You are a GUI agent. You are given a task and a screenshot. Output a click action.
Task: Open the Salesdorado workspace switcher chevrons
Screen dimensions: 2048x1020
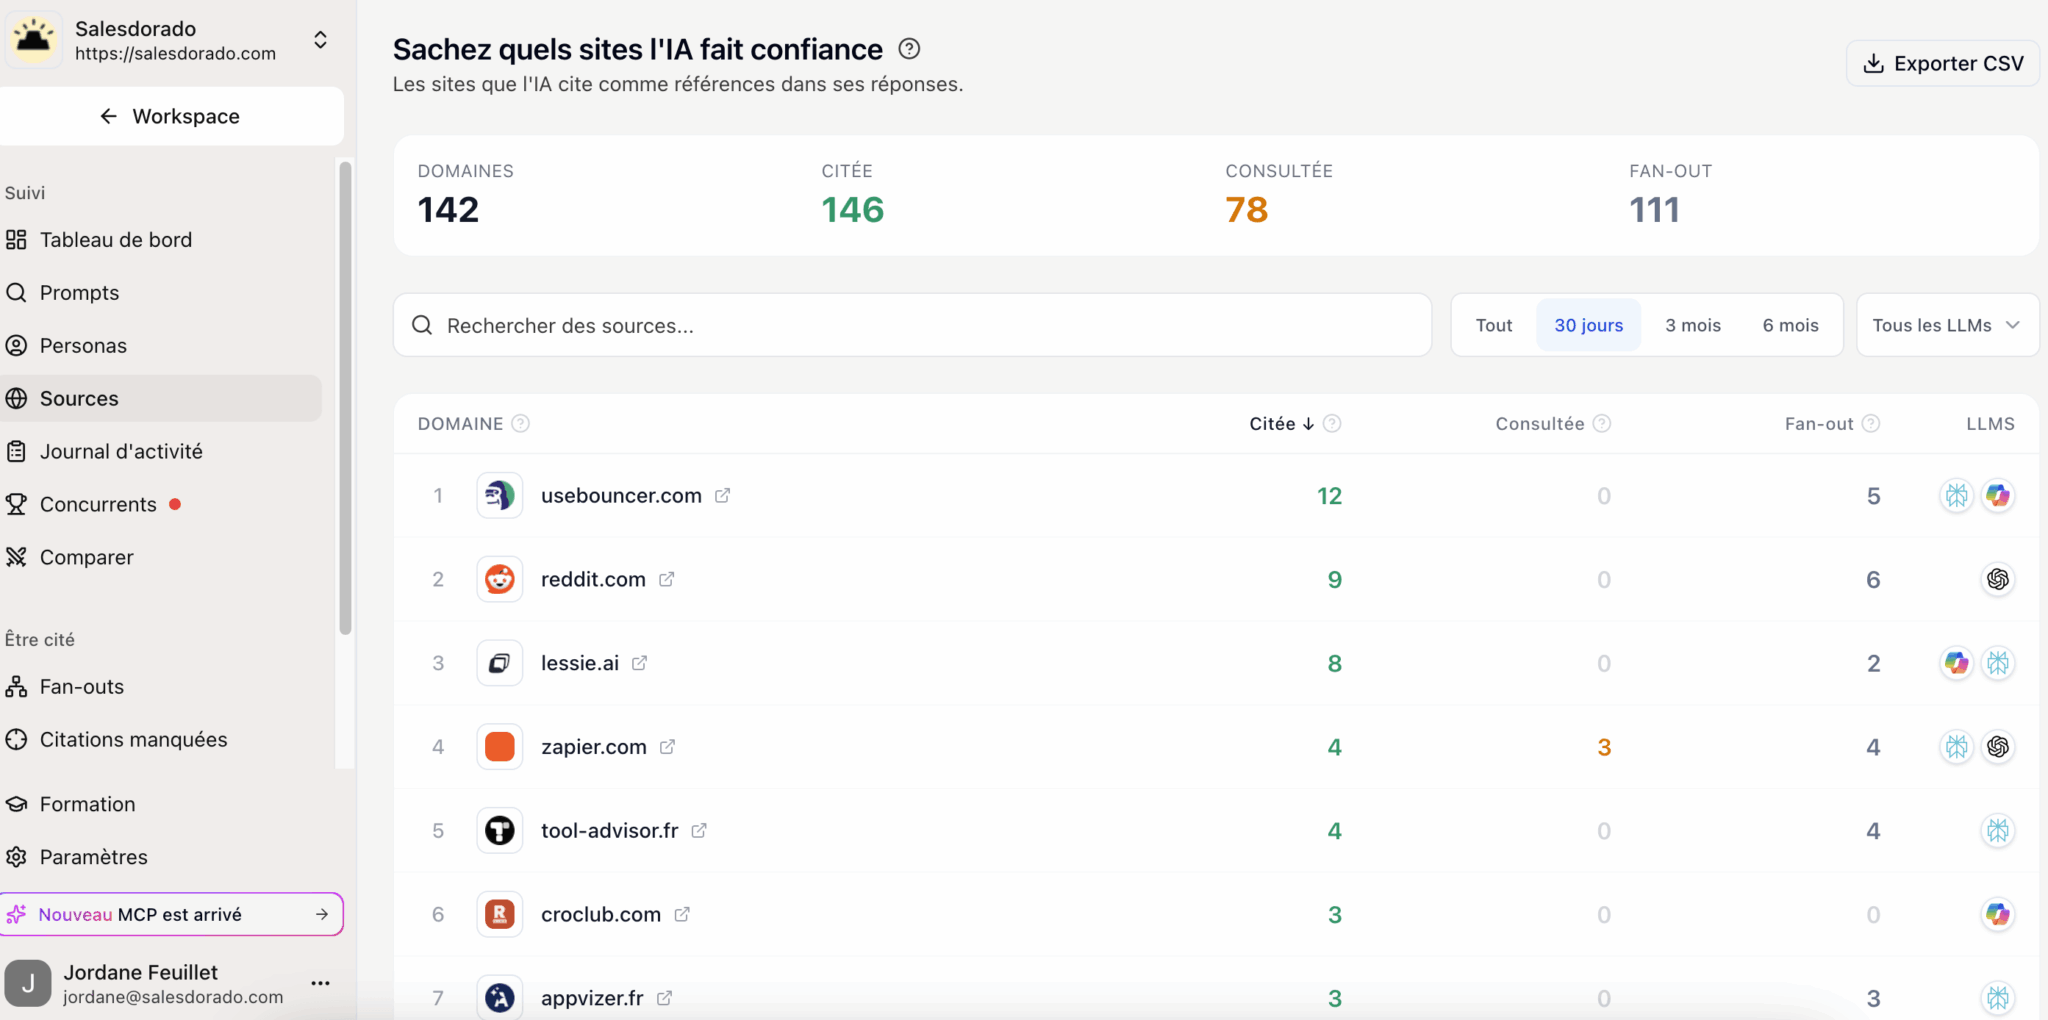(320, 40)
